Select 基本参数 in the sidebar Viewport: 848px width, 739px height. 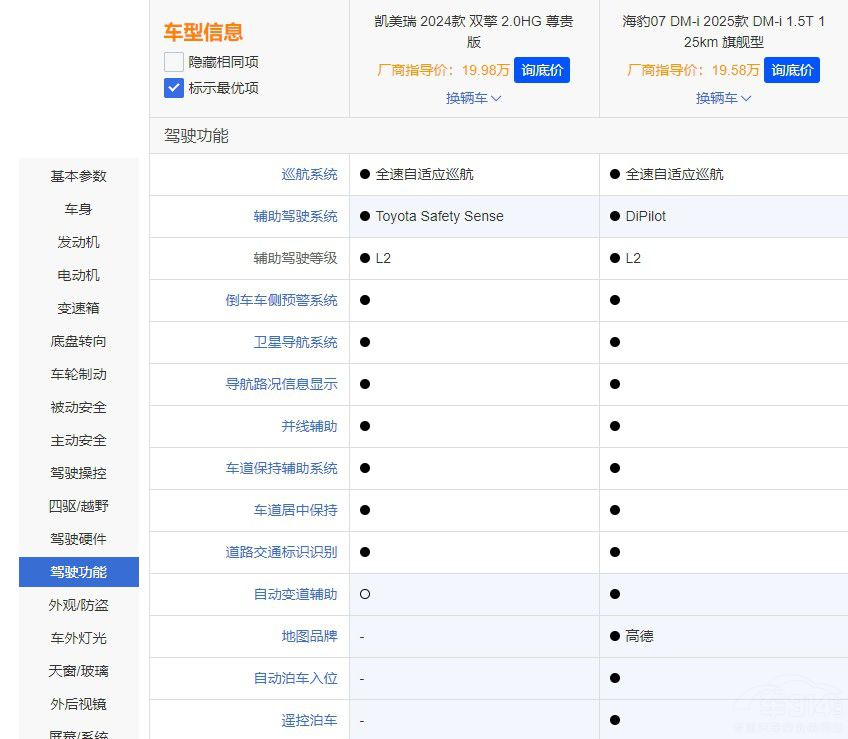[79, 176]
